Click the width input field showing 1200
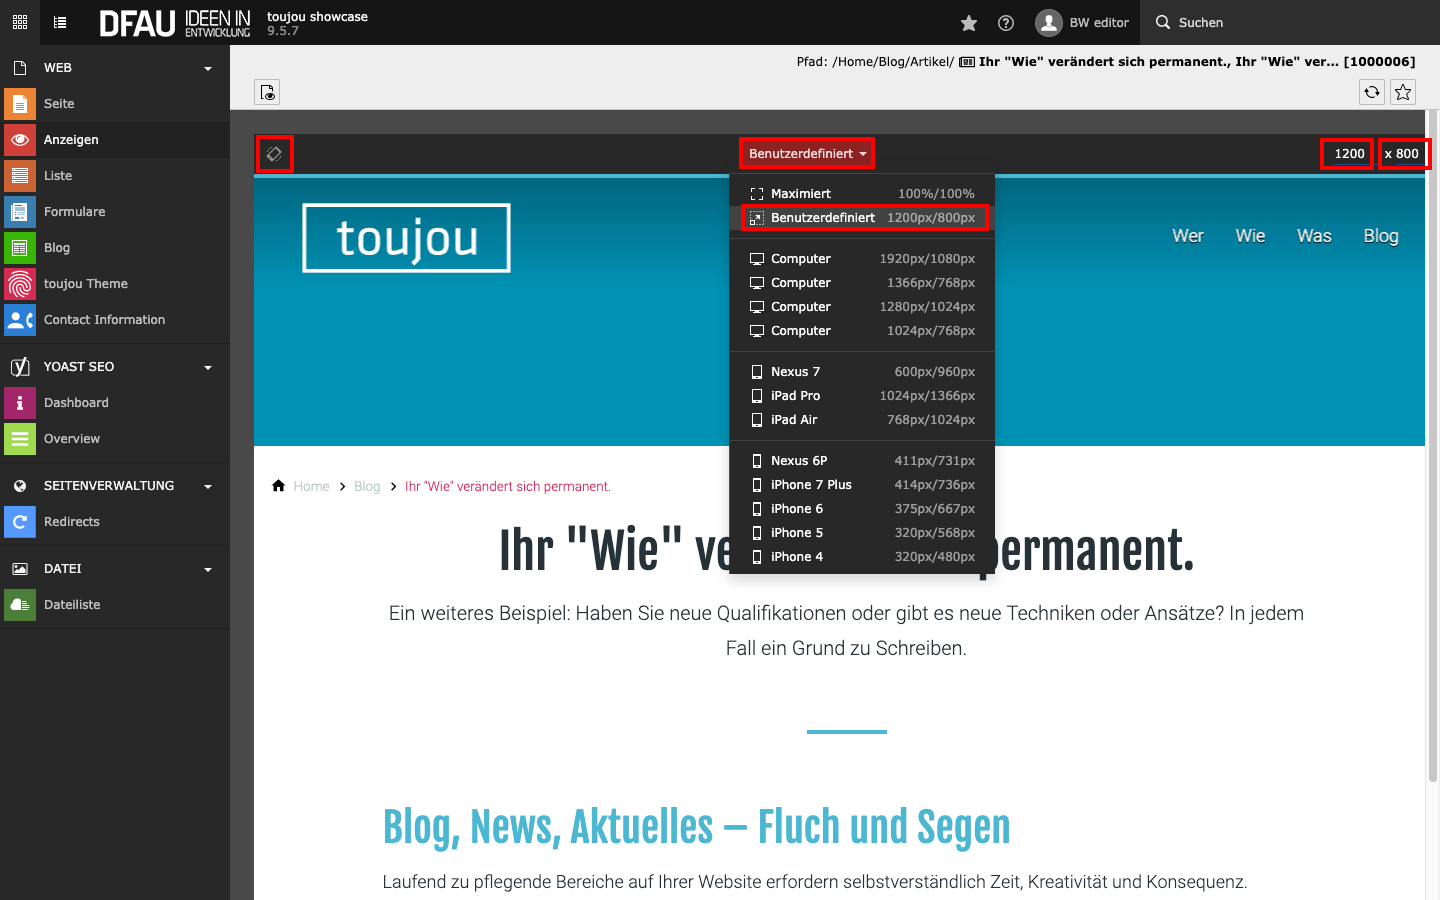1440x900 pixels. tap(1347, 154)
